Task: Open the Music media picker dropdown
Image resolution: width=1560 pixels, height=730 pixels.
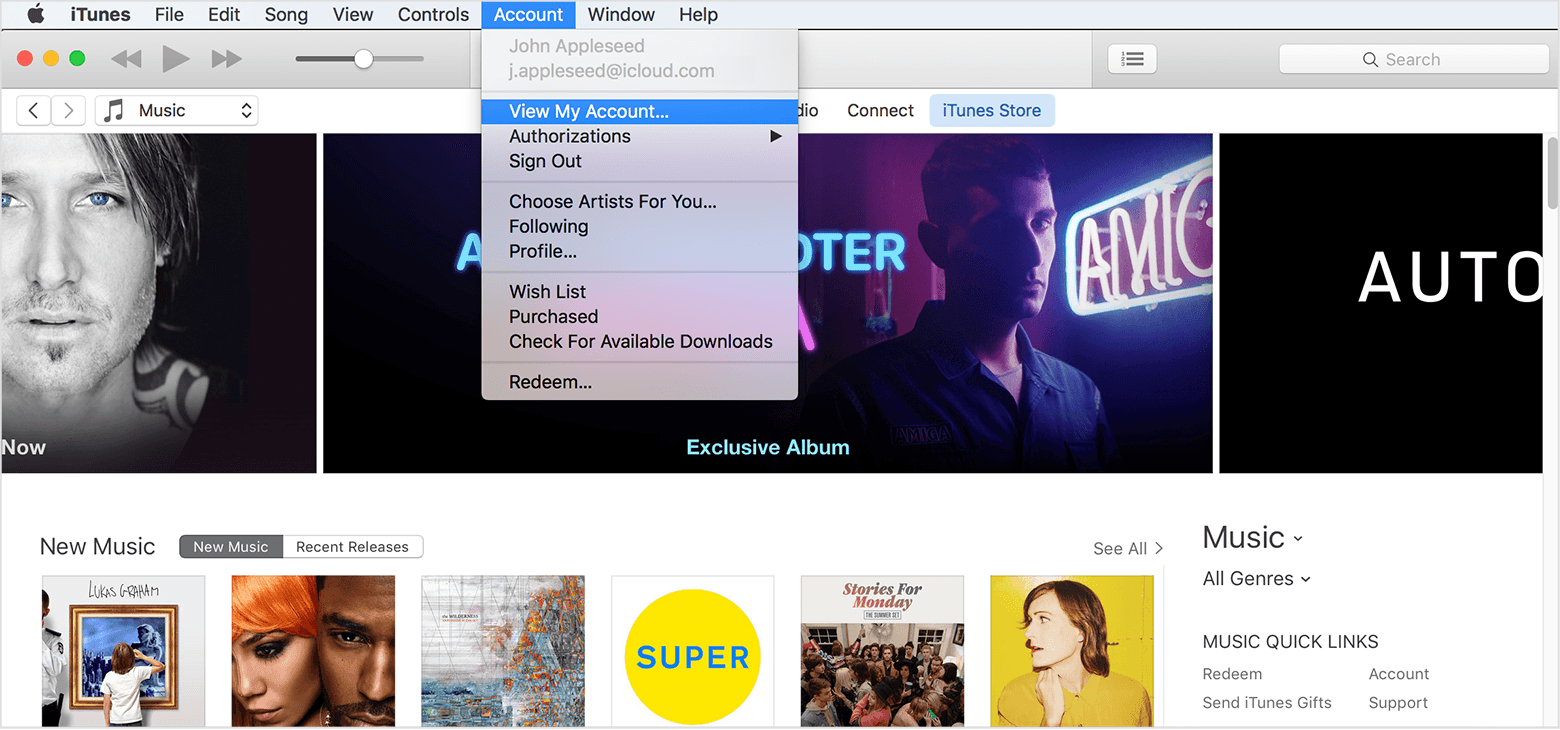Action: (x=177, y=111)
